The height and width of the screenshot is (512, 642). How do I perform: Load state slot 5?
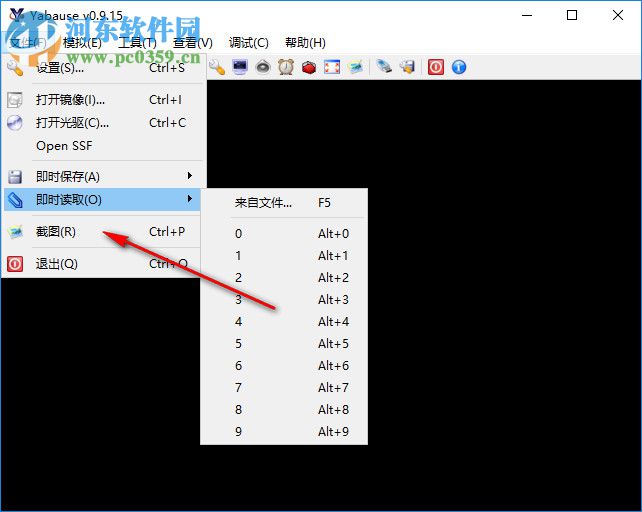284,344
